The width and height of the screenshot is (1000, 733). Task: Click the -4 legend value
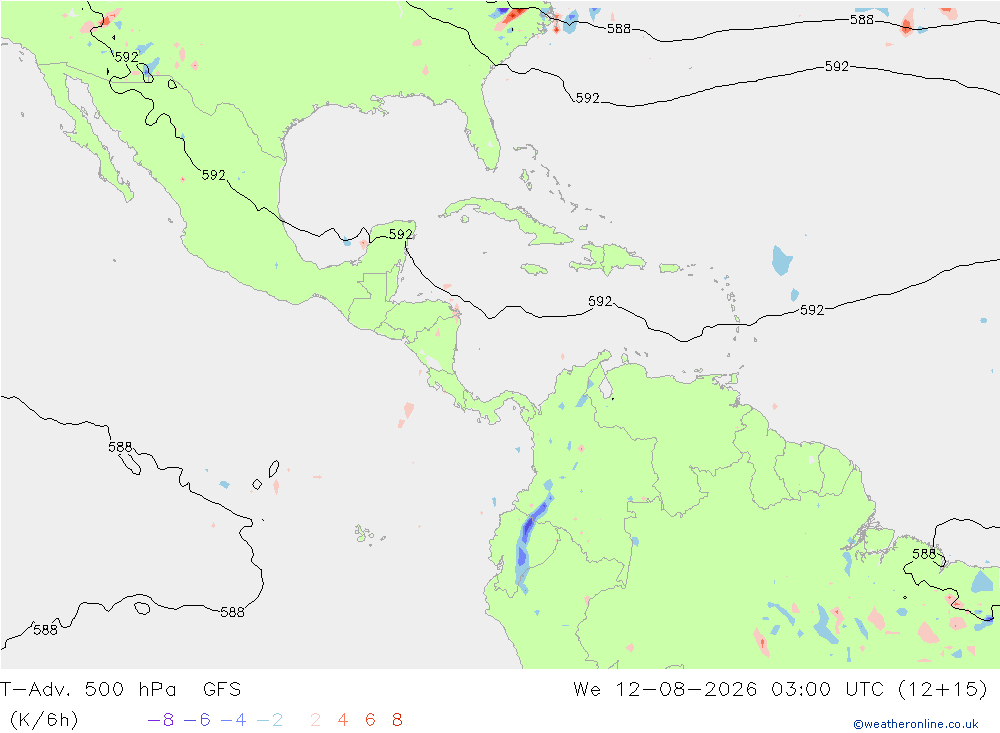pyautogui.click(x=233, y=720)
